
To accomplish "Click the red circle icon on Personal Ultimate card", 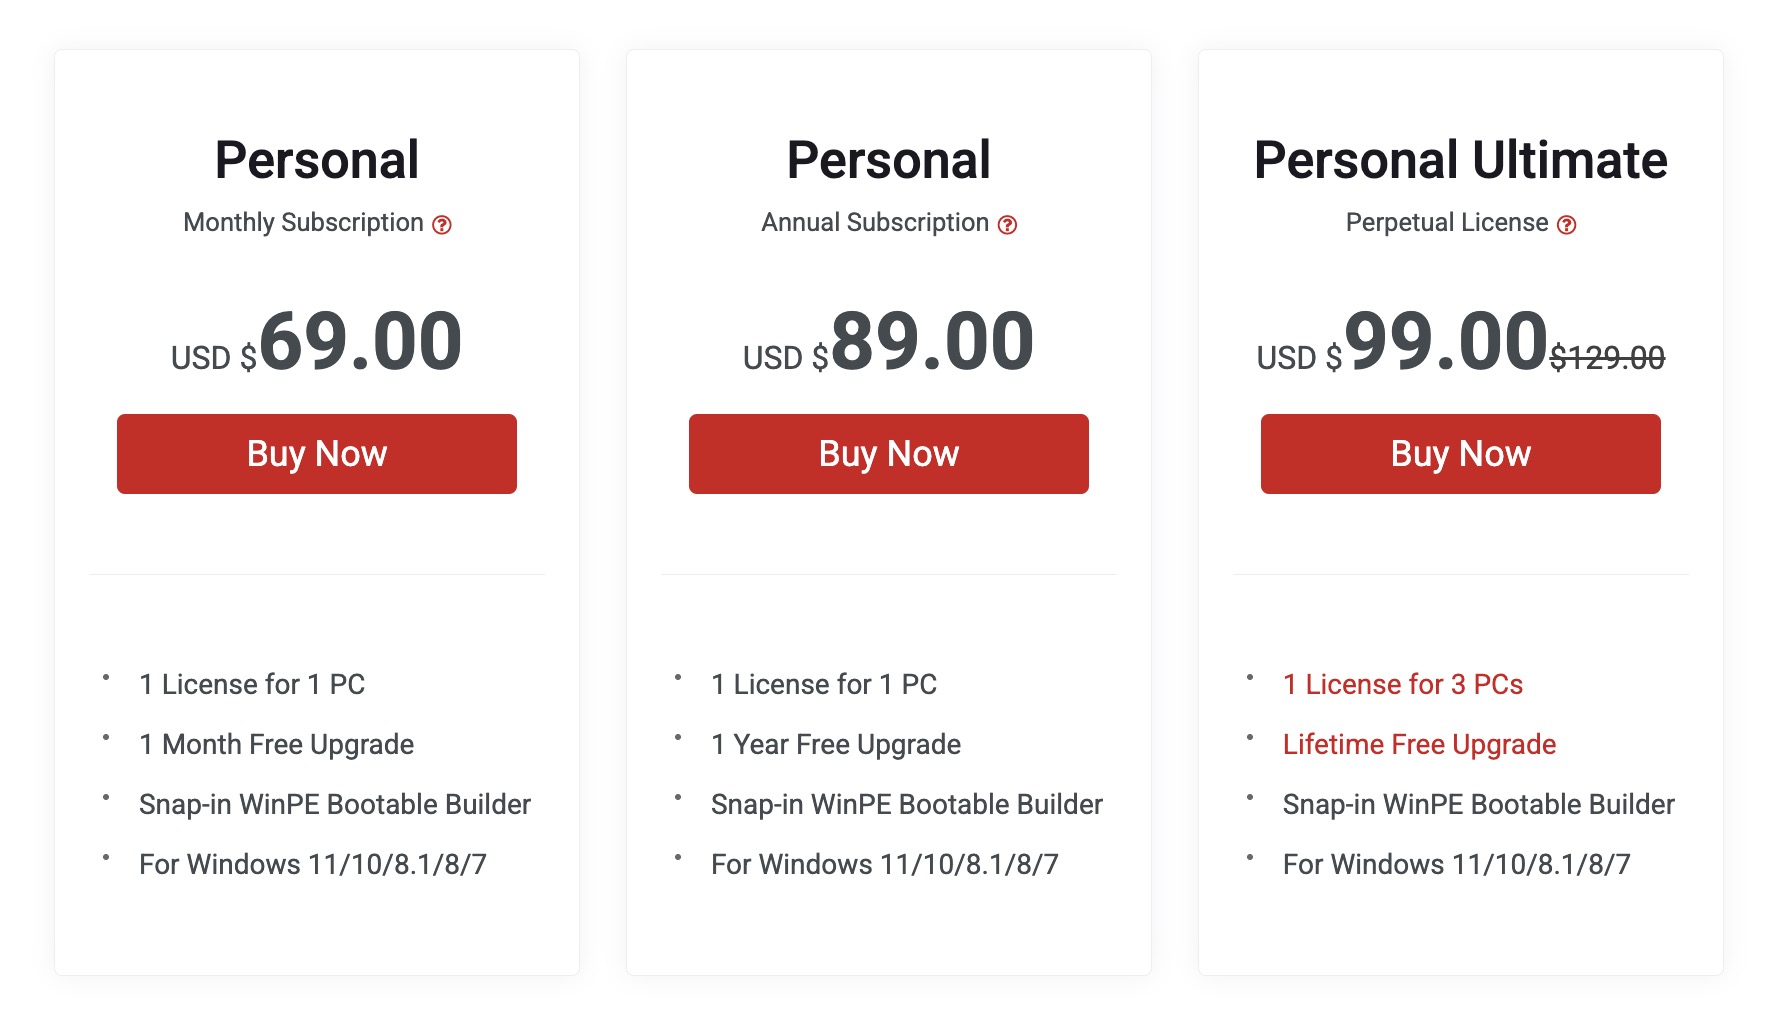I will pos(1568,224).
